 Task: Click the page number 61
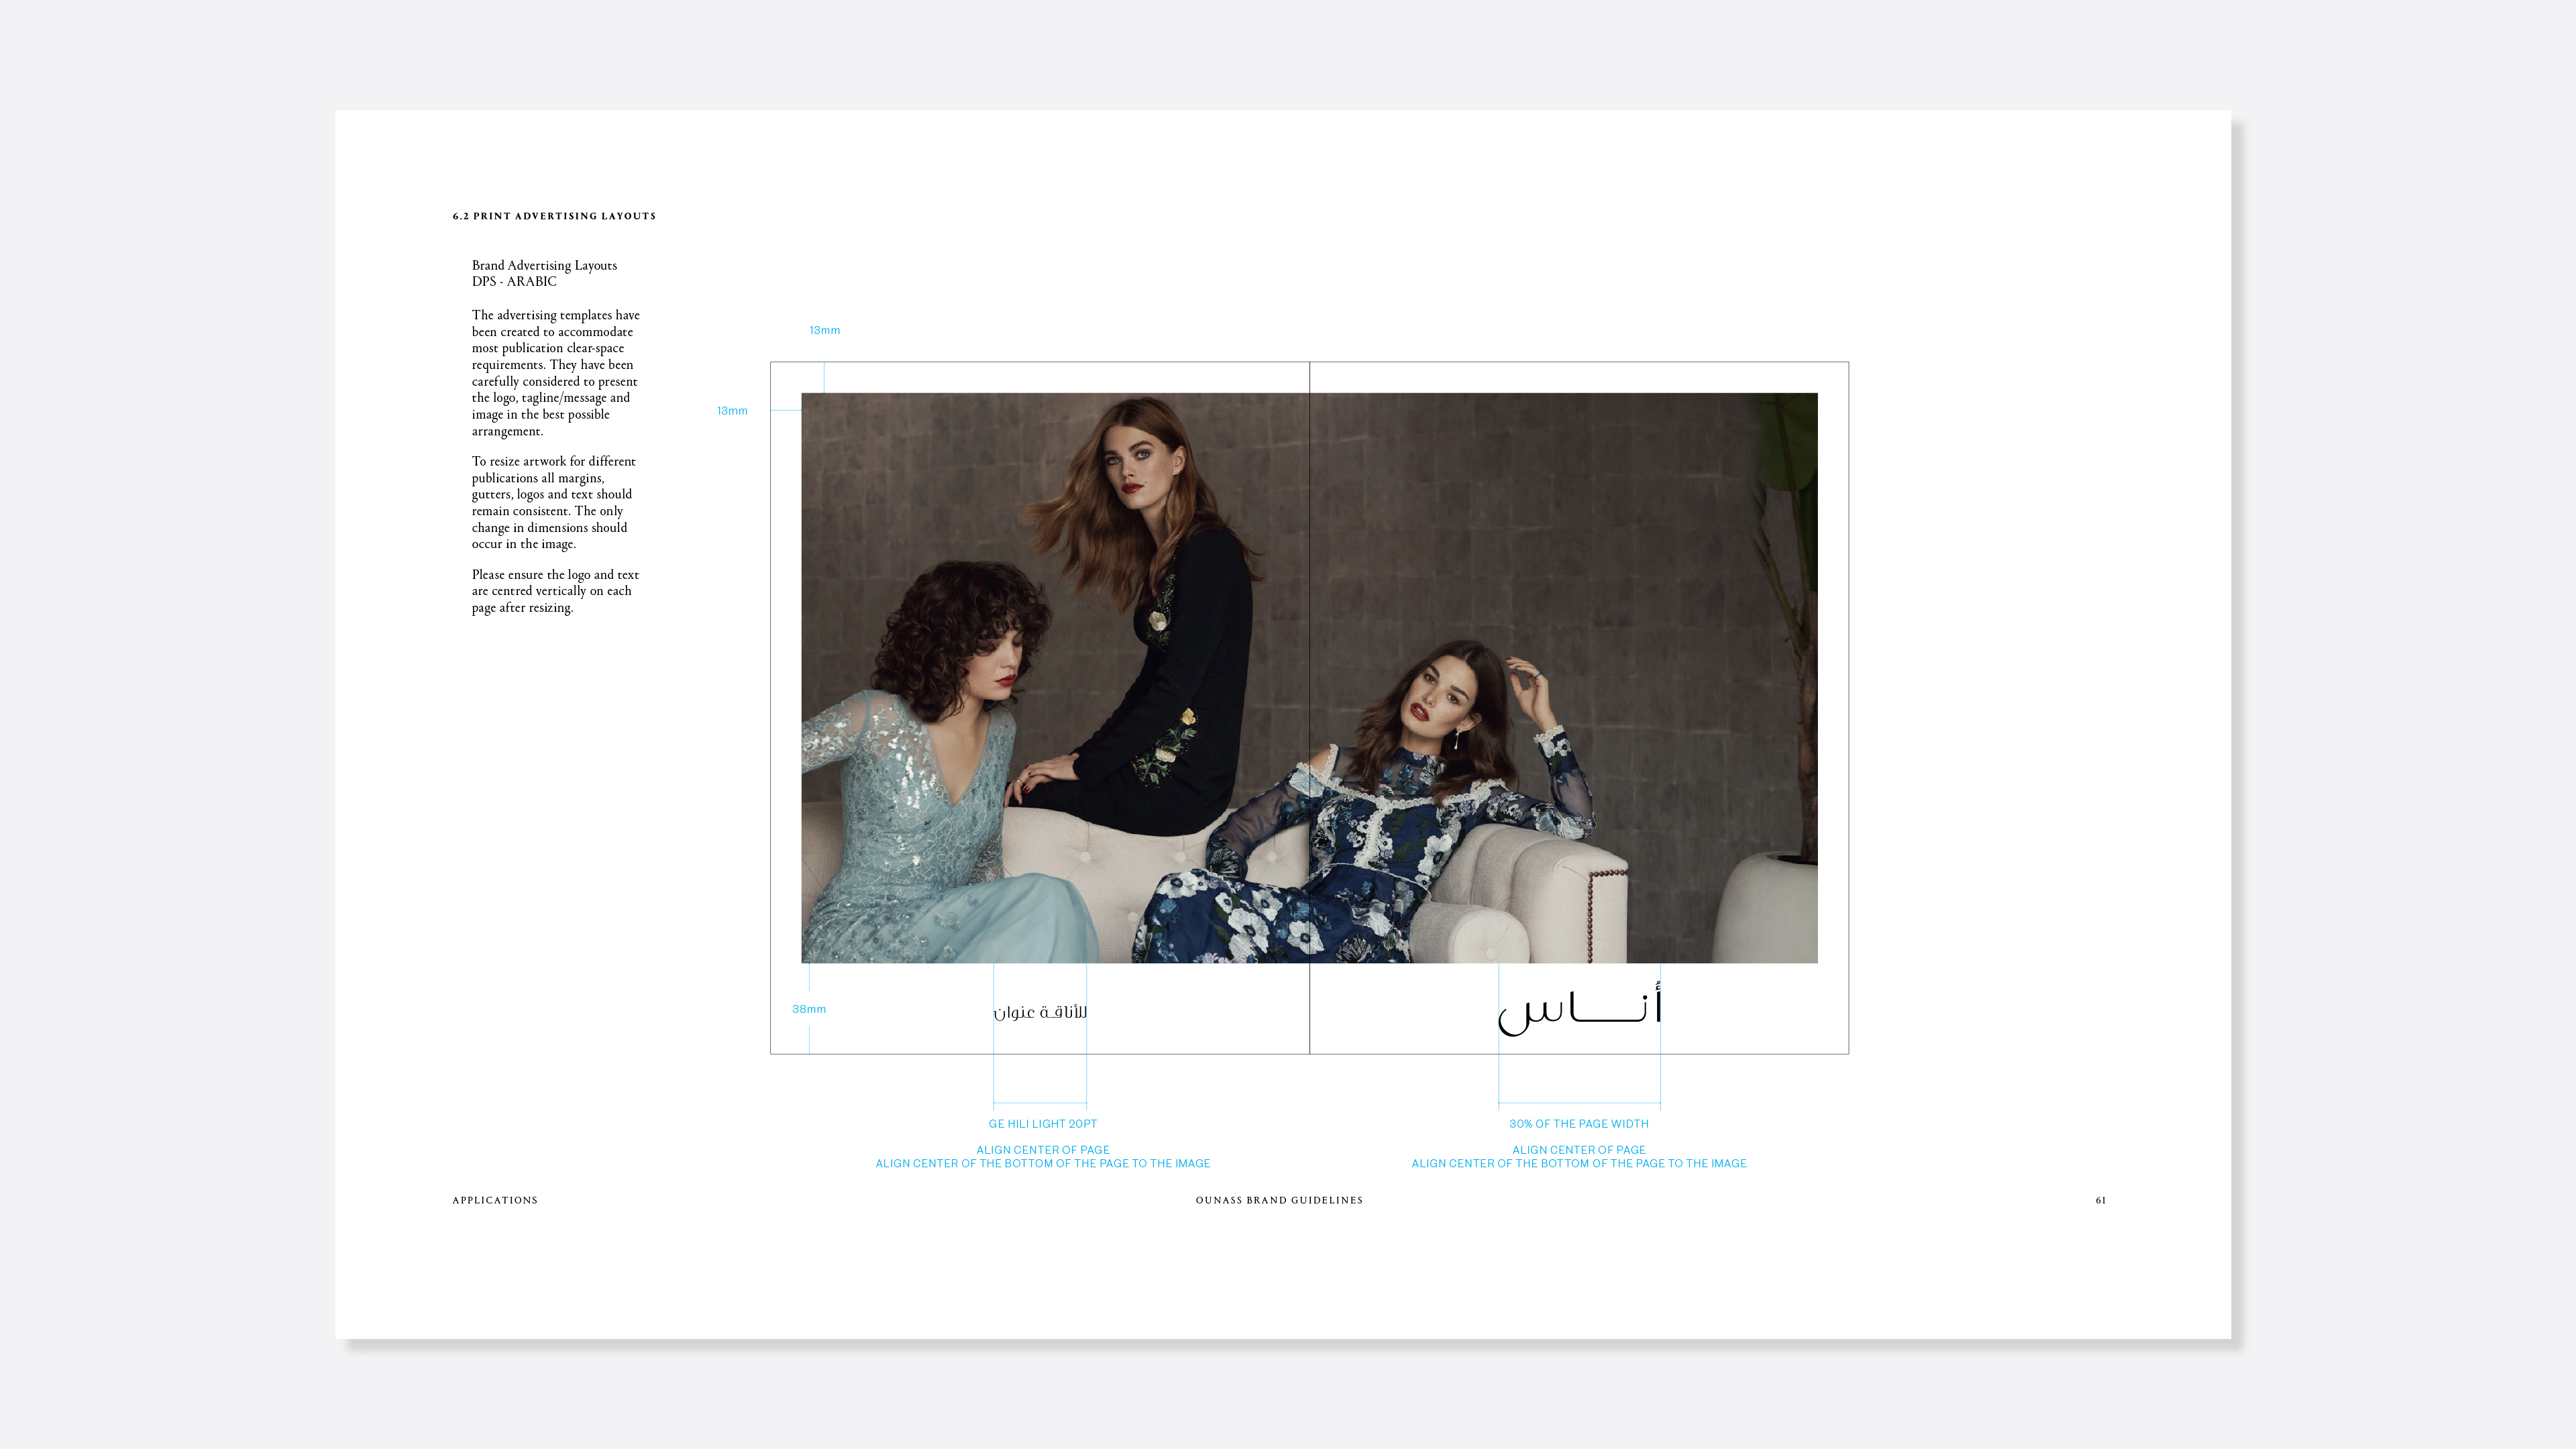click(2100, 1200)
